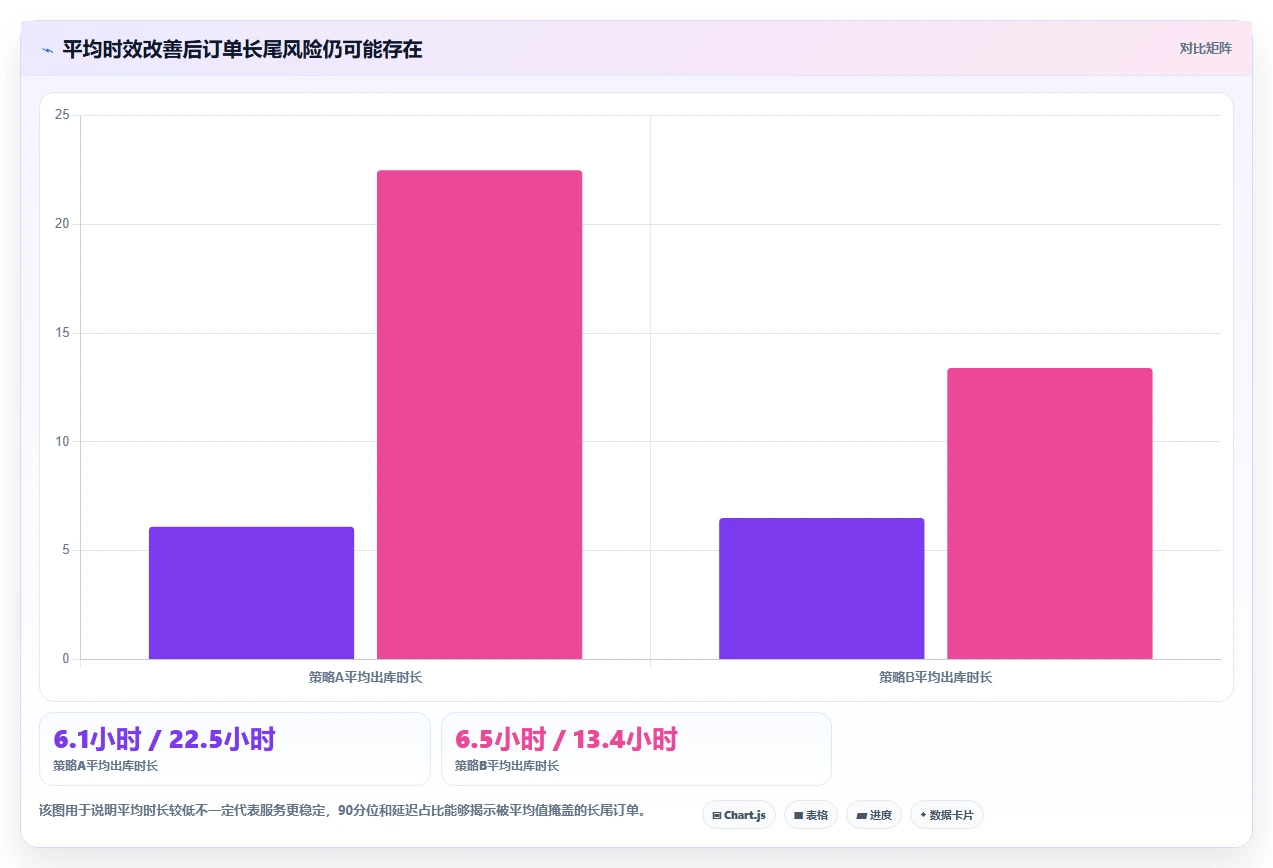
Task: Click the 策略A平均出库时长 axis label
Action: click(x=365, y=677)
